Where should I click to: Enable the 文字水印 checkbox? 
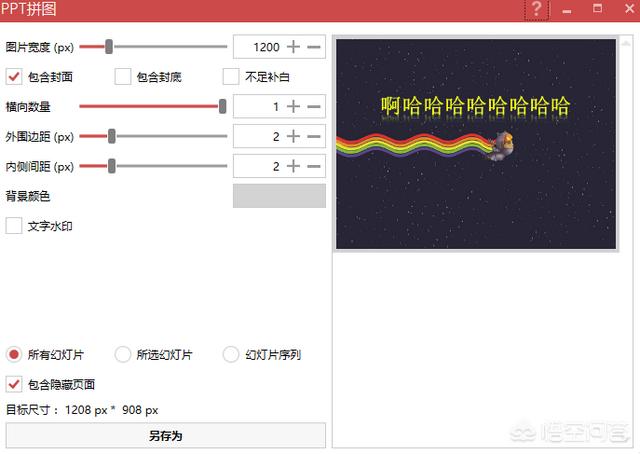14,226
